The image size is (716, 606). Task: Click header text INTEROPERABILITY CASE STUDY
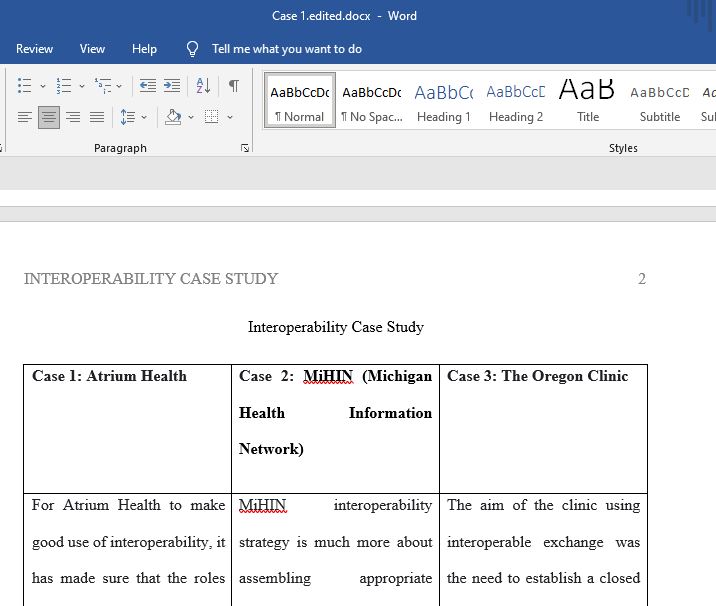pos(151,279)
